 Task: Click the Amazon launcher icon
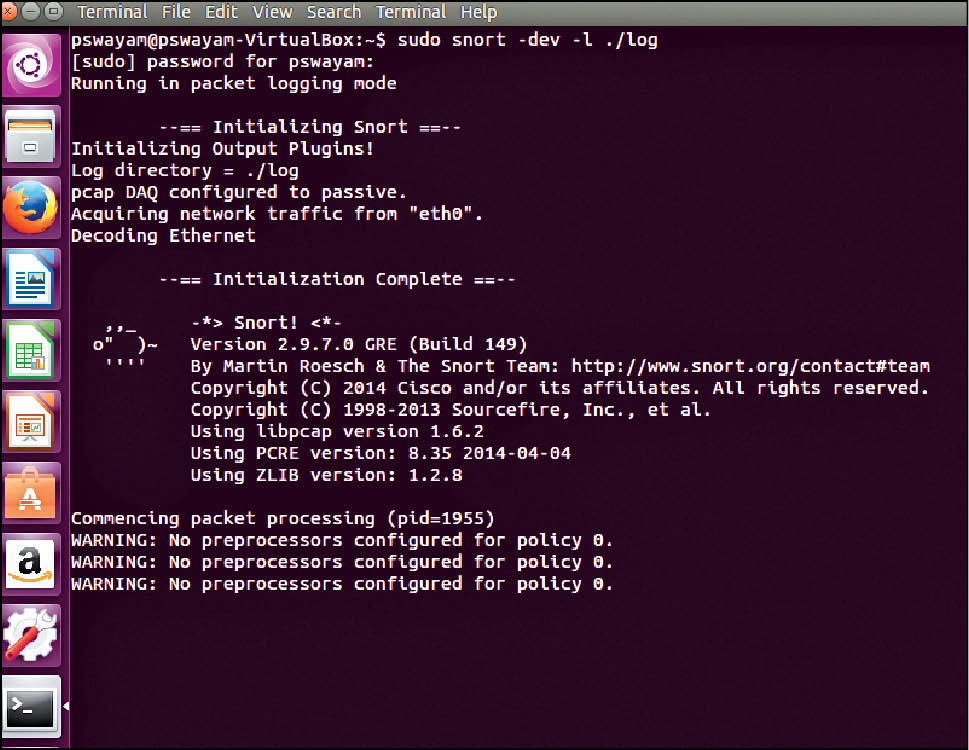(x=34, y=563)
